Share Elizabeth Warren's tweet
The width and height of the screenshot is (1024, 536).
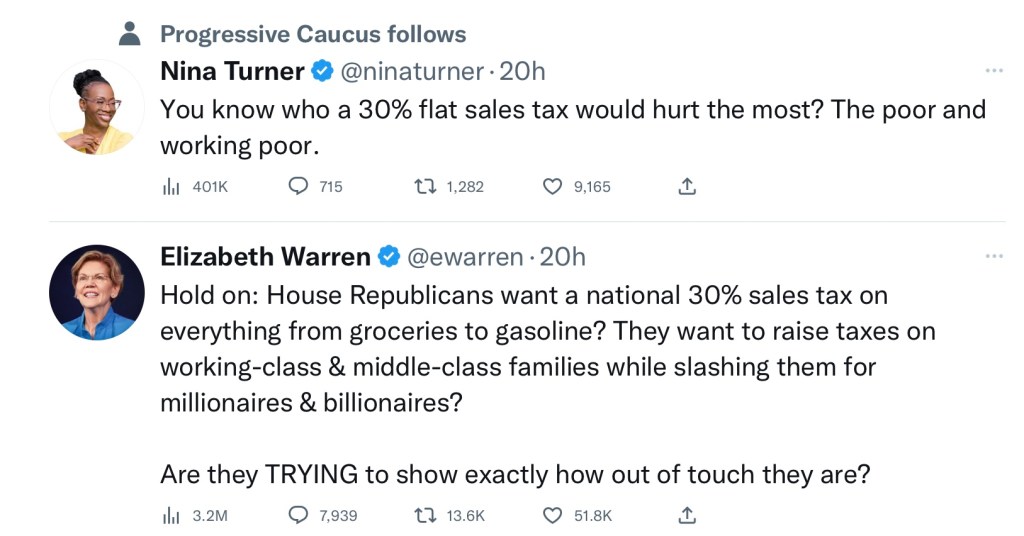pos(687,515)
